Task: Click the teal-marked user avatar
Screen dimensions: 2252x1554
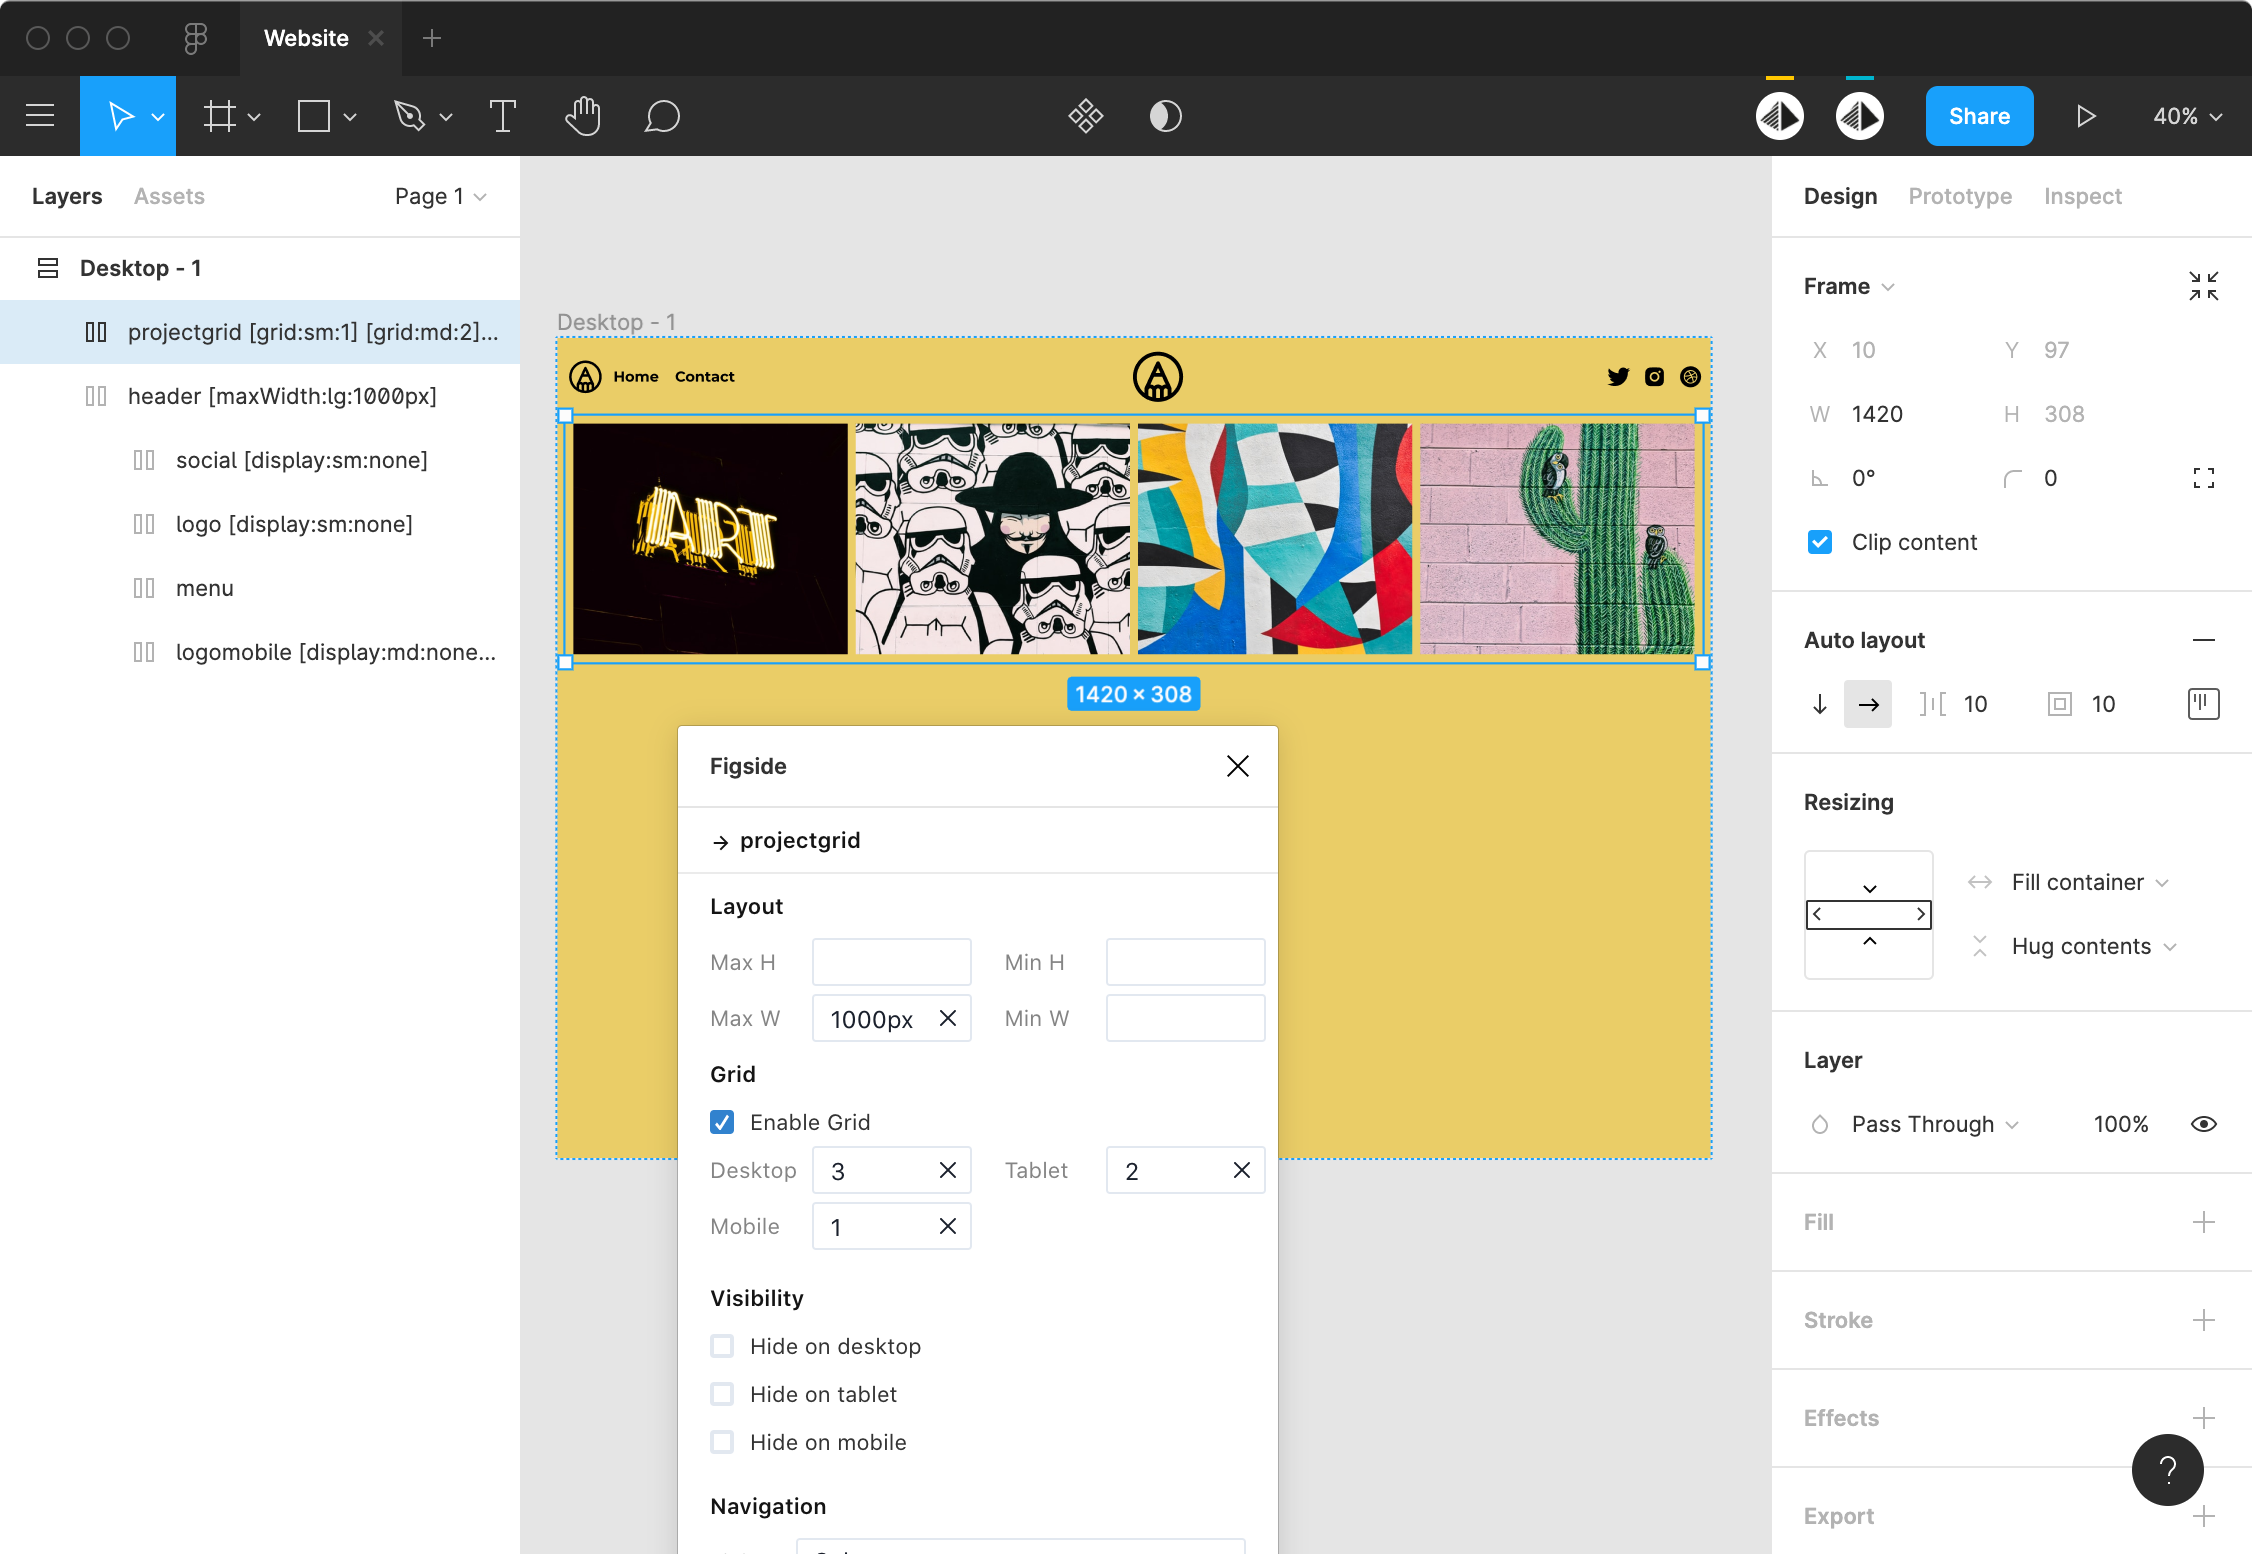Action: (x=1860, y=116)
